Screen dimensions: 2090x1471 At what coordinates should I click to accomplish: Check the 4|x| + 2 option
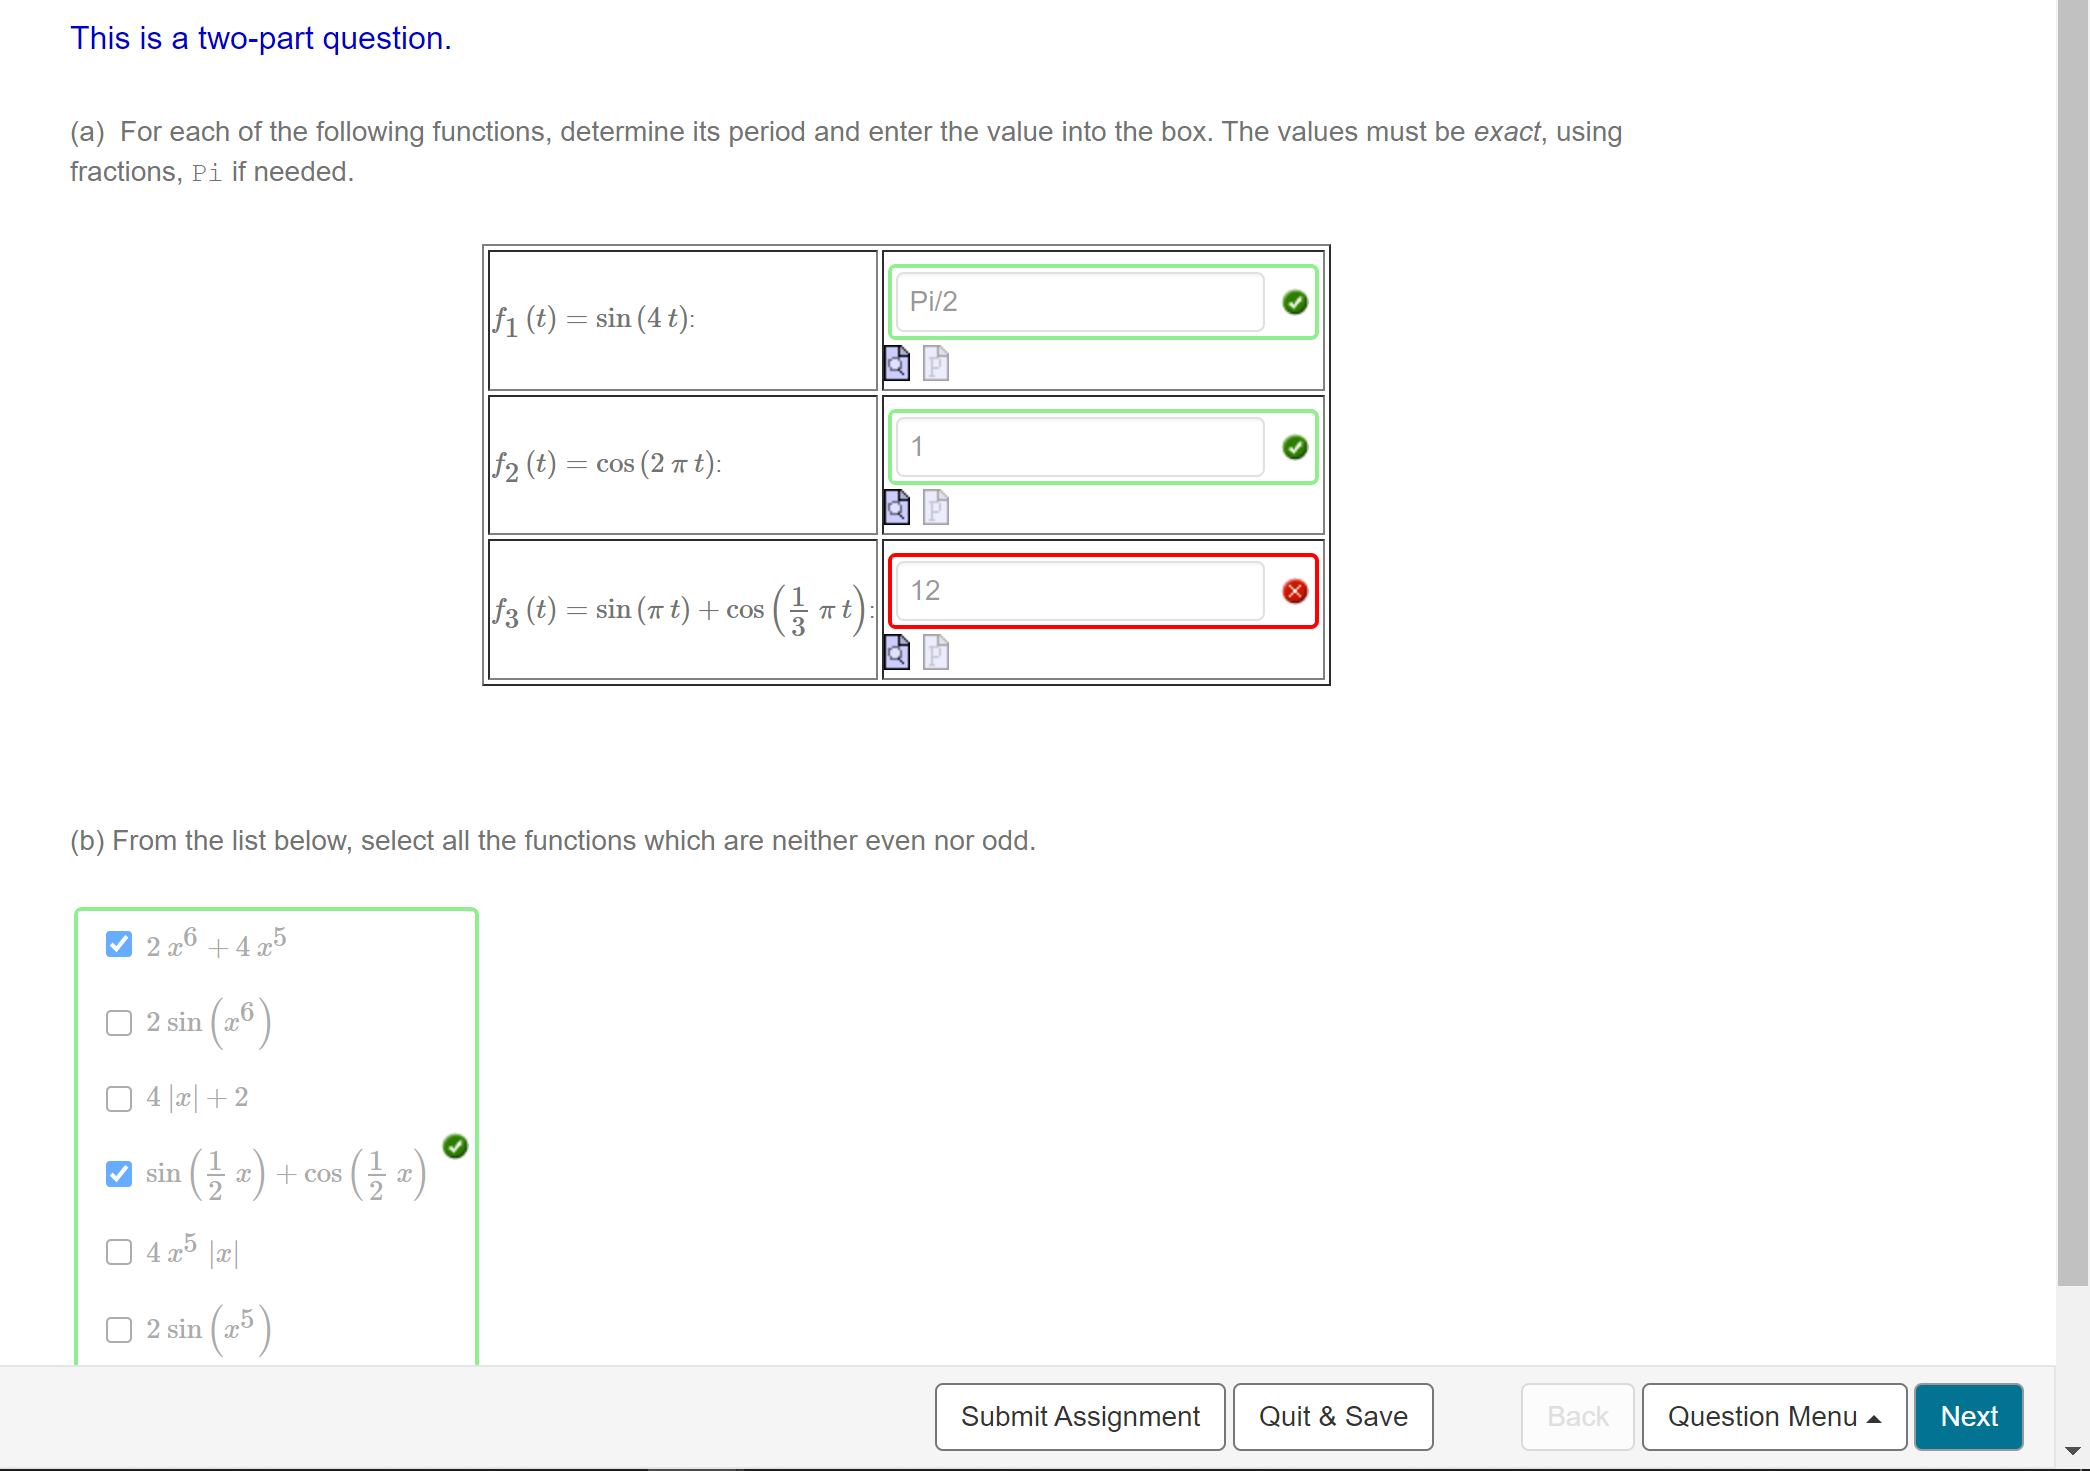coord(119,1098)
